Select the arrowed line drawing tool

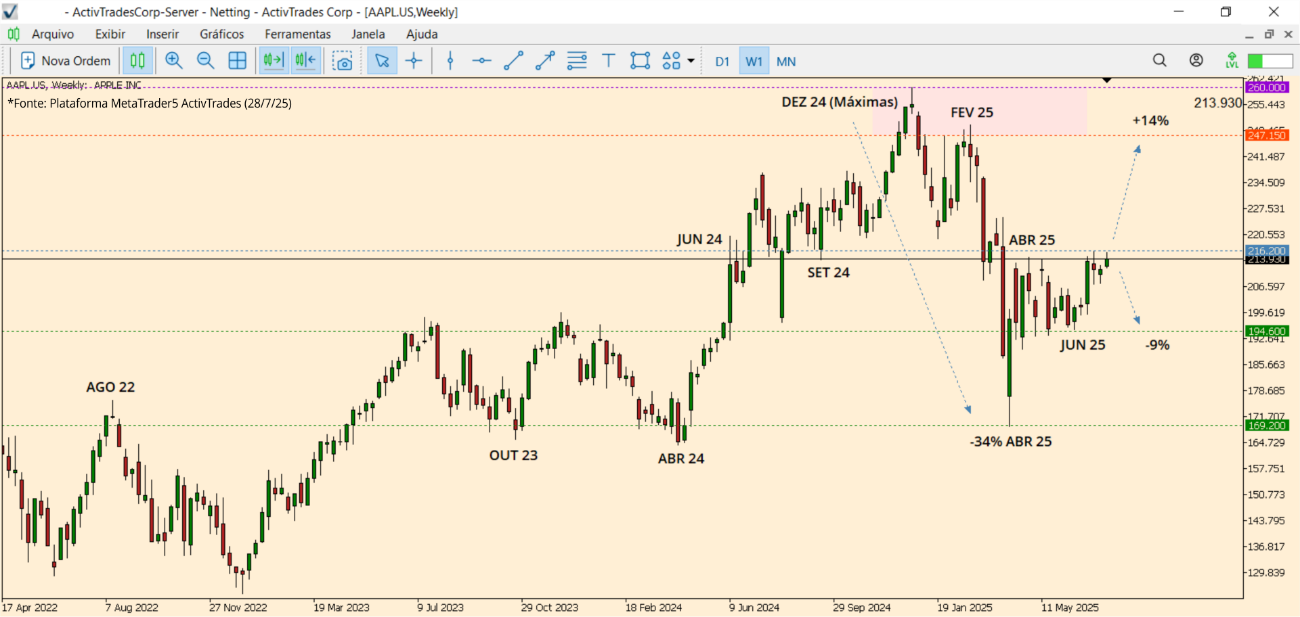point(545,60)
